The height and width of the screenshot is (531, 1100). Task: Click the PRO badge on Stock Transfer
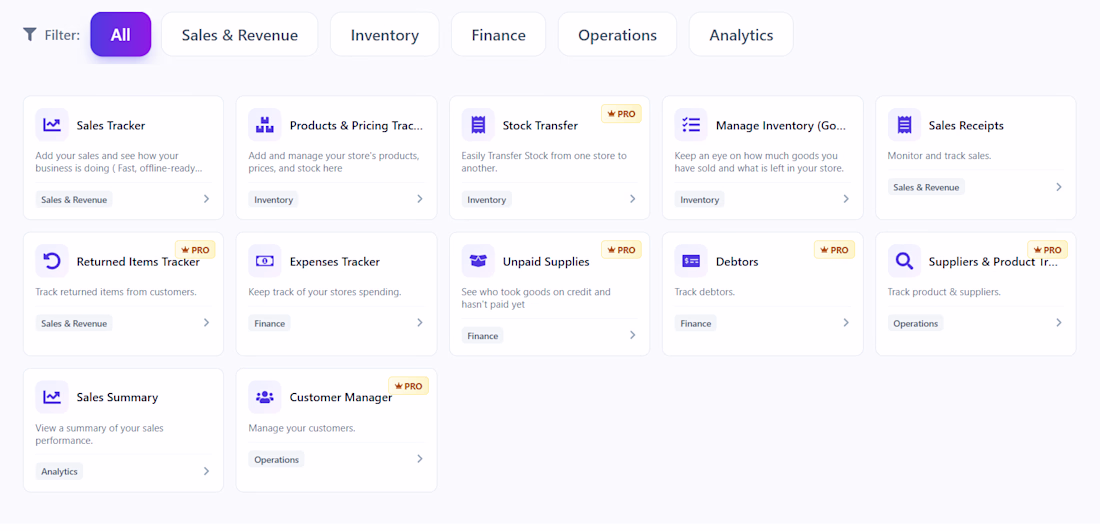pyautogui.click(x=622, y=114)
